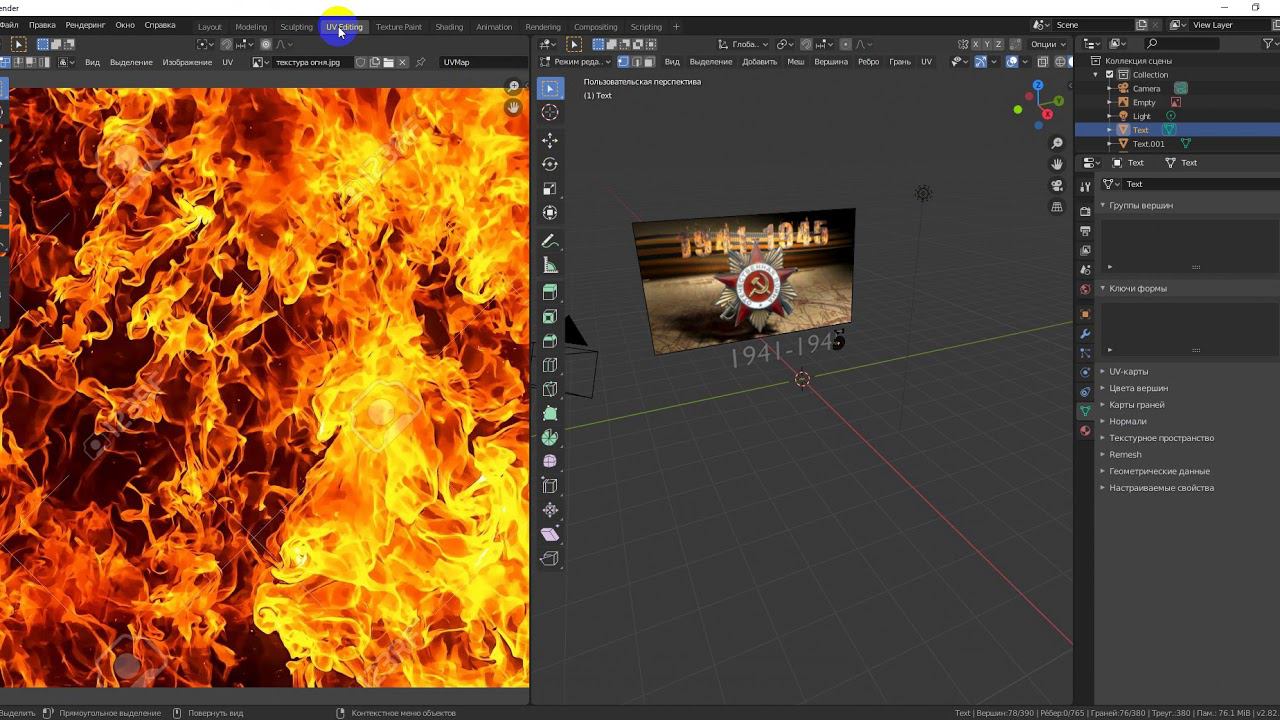The image size is (1280, 720).
Task: Select Text.001 in the outliner
Action: (1148, 144)
